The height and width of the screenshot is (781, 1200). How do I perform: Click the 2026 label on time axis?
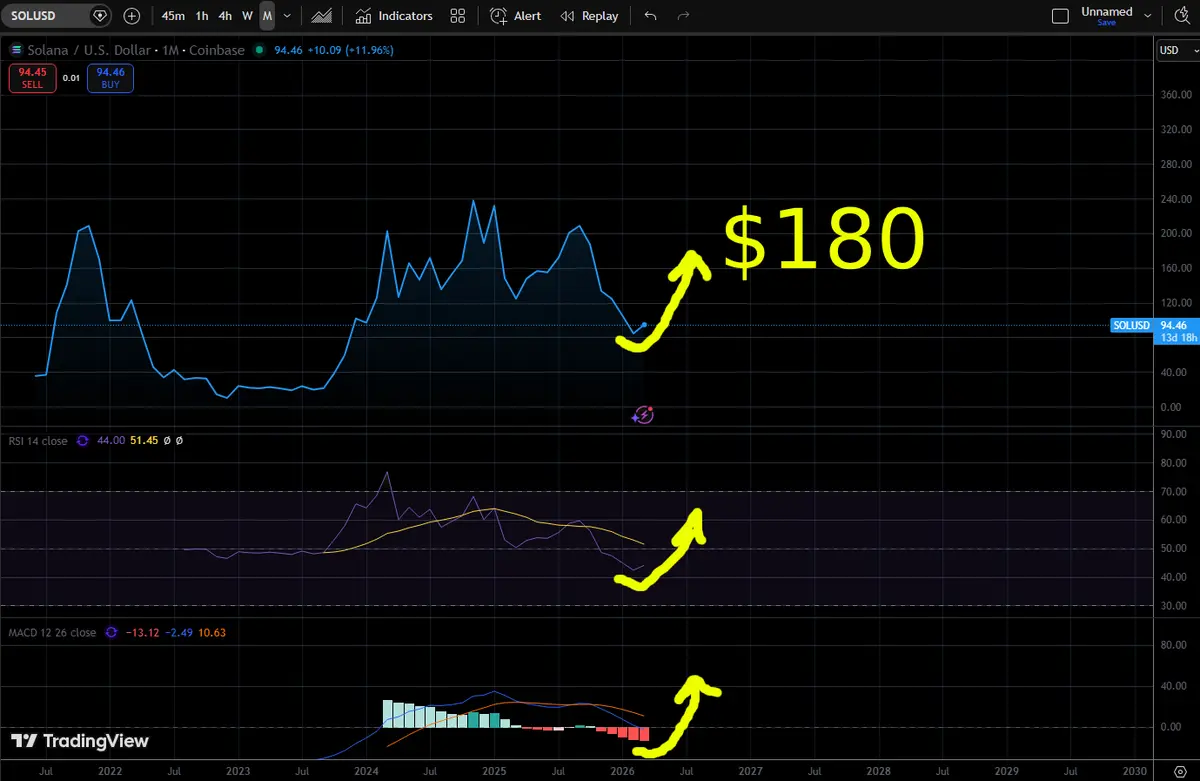tap(622, 771)
